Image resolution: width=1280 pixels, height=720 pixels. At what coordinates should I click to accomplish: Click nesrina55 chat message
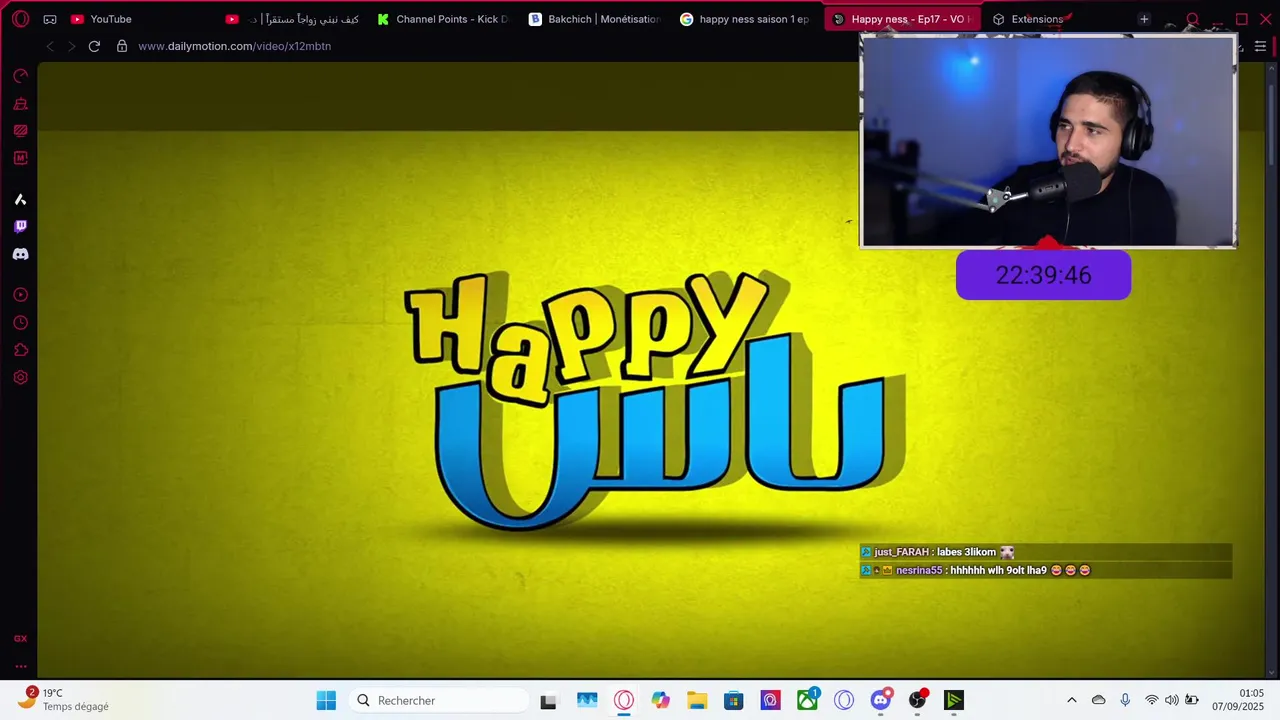[1045, 570]
